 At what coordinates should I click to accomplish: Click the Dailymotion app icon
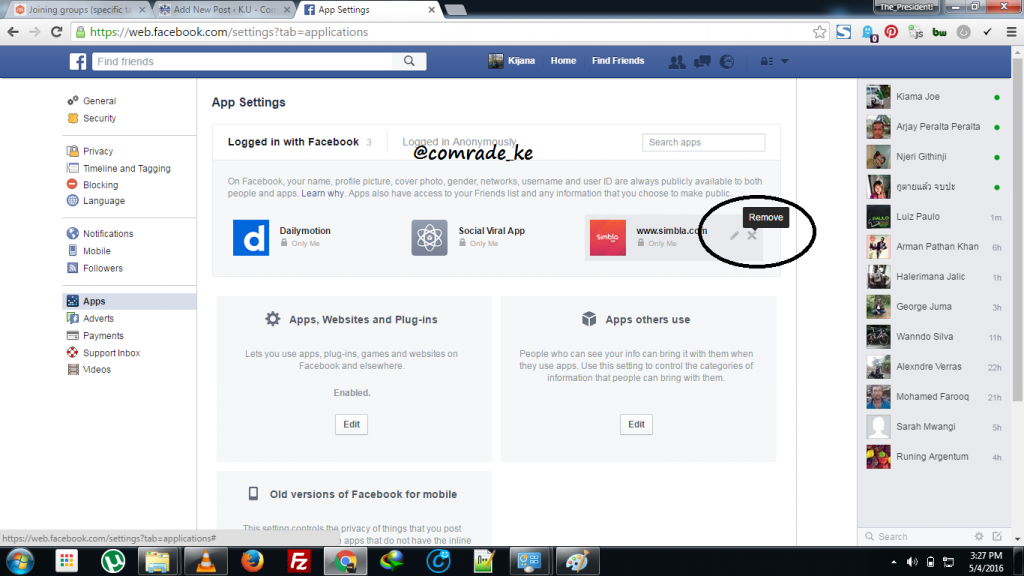click(251, 238)
